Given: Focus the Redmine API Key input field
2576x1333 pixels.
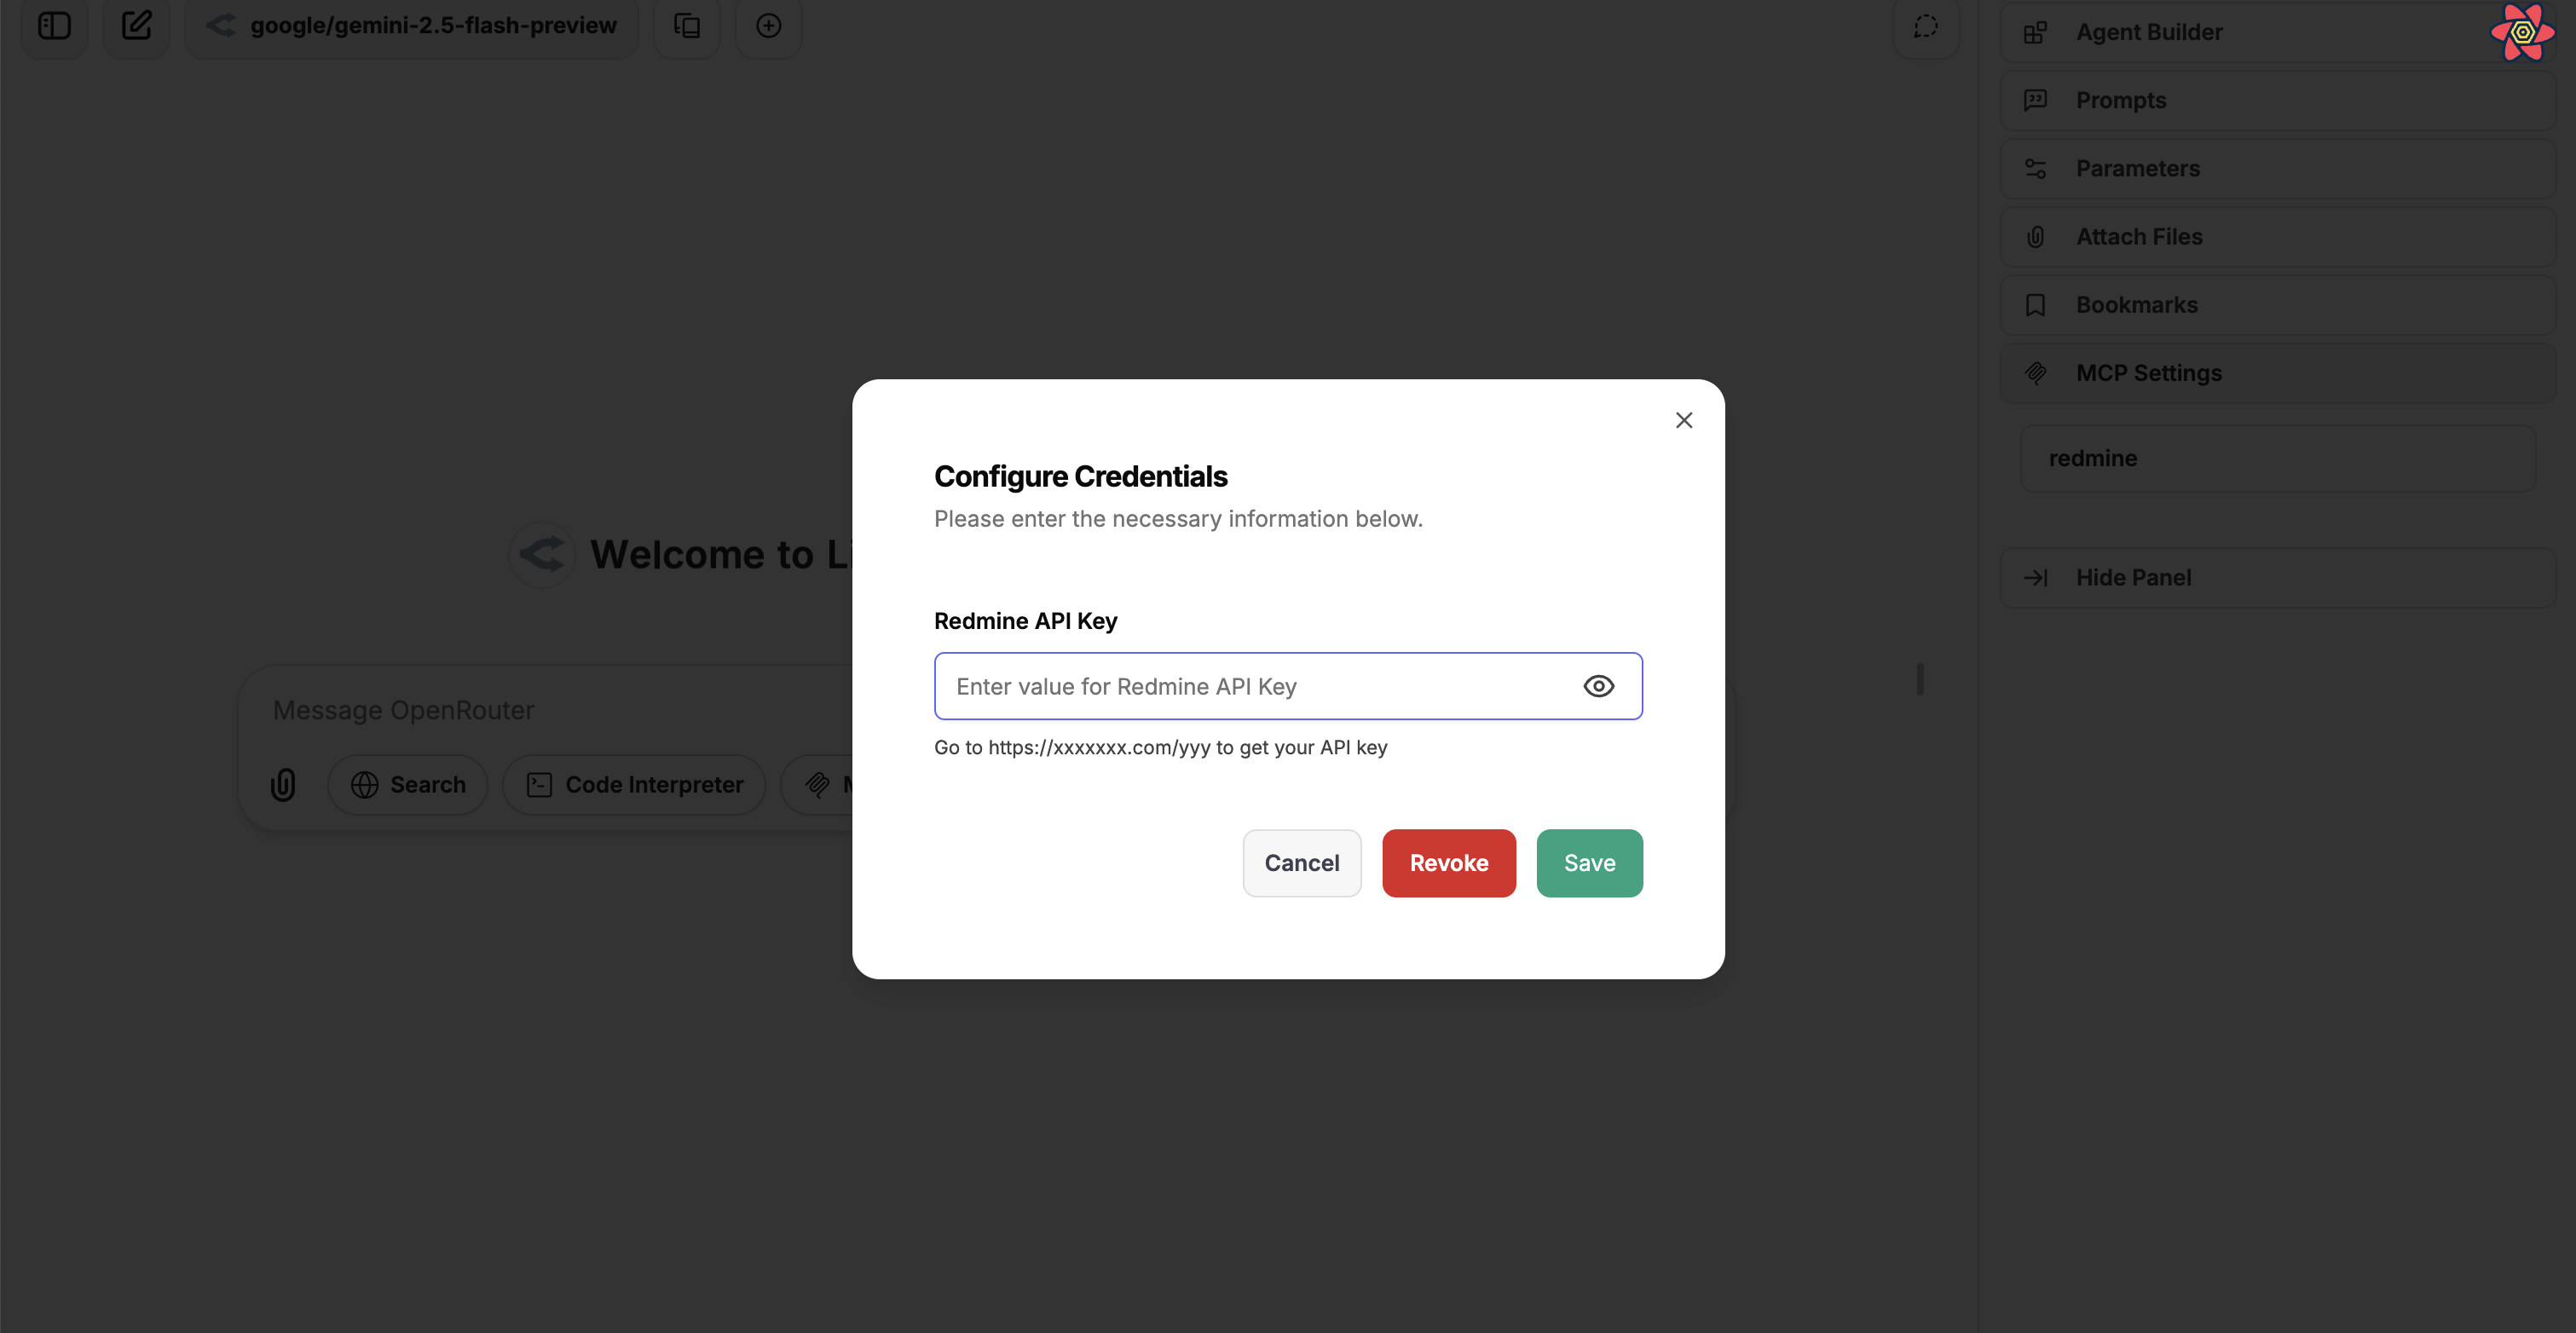Looking at the screenshot, I should (x=1288, y=686).
